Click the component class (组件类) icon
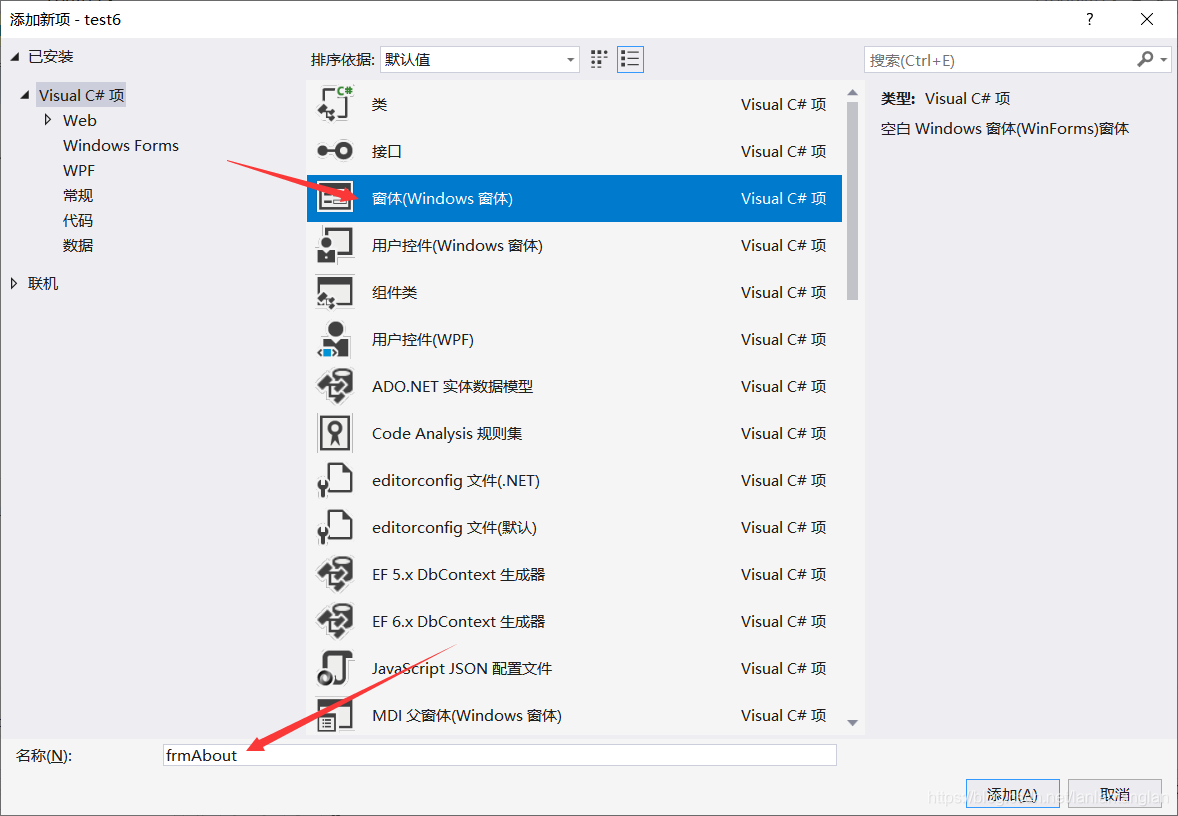Viewport: 1178px width, 816px height. pos(335,292)
